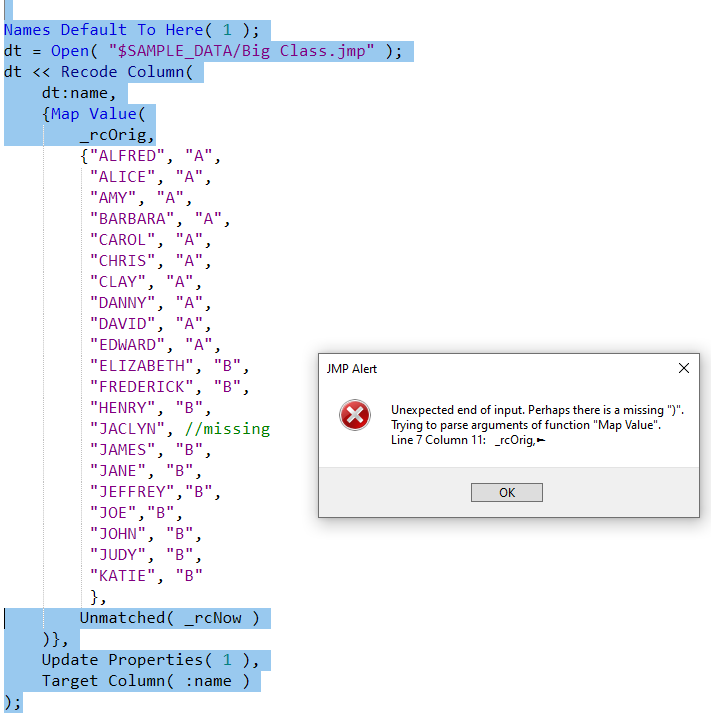Image resolution: width=711 pixels, height=720 pixels.
Task: Click the "HENRY", "B" entry
Action: (150, 408)
